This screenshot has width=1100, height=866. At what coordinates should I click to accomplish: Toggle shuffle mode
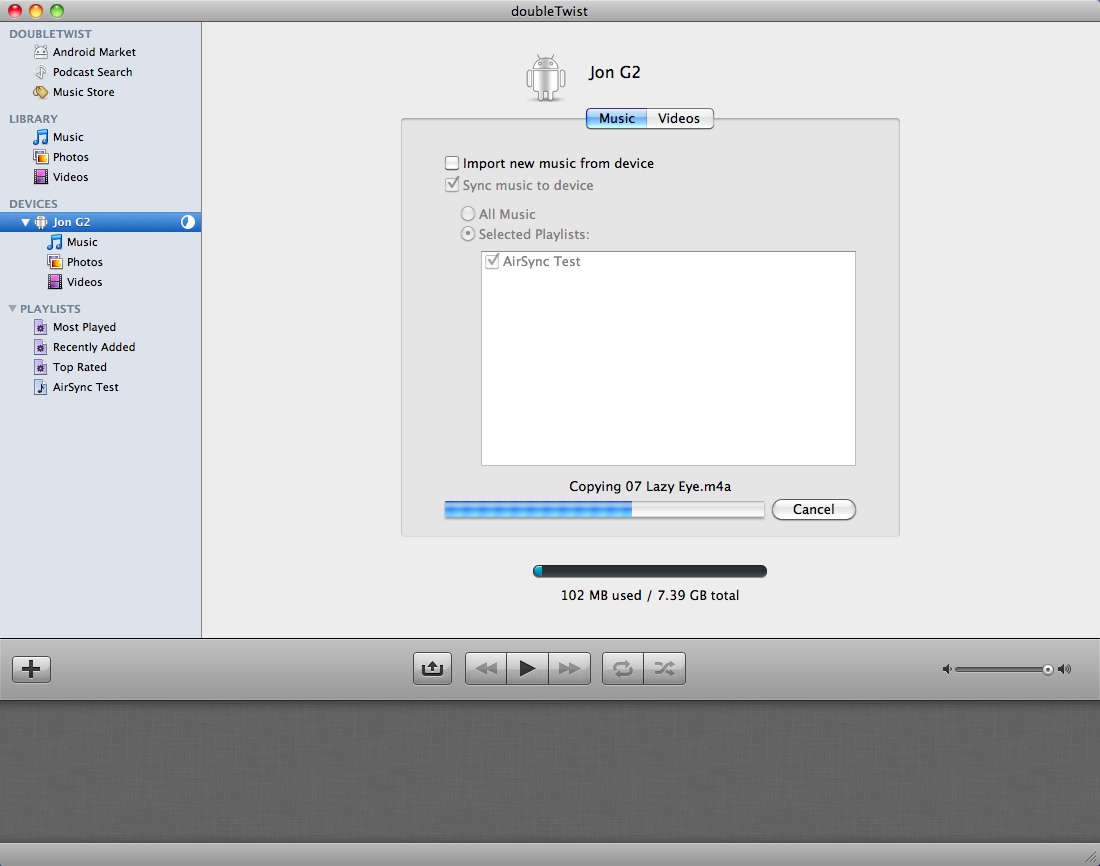coord(664,668)
